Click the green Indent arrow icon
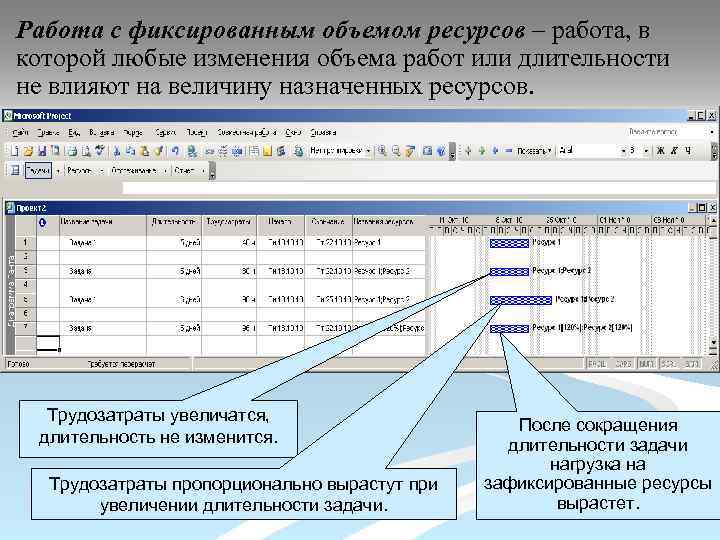720x540 pixels. (x=482, y=151)
